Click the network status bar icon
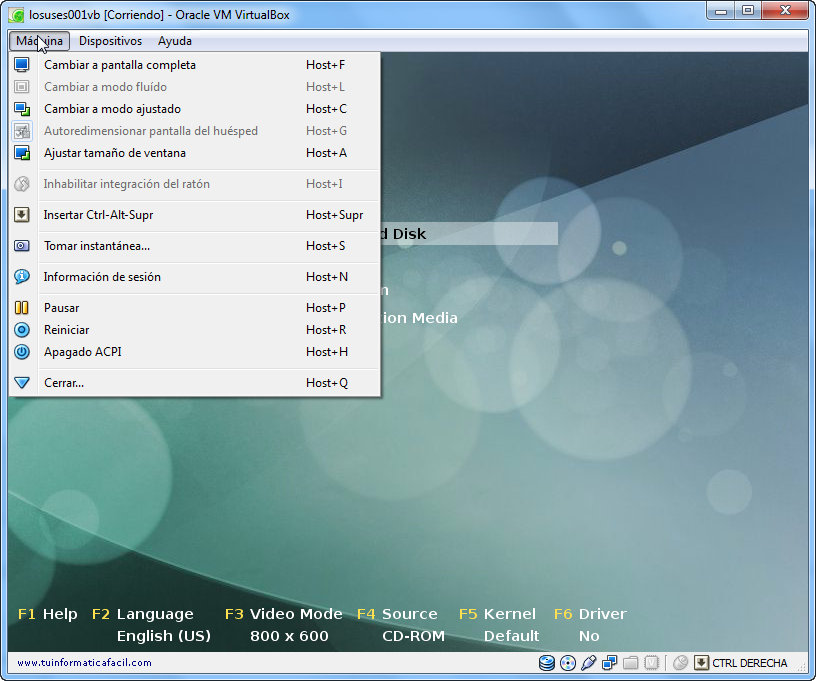Viewport: 816px width, 681px height. pyautogui.click(x=609, y=663)
